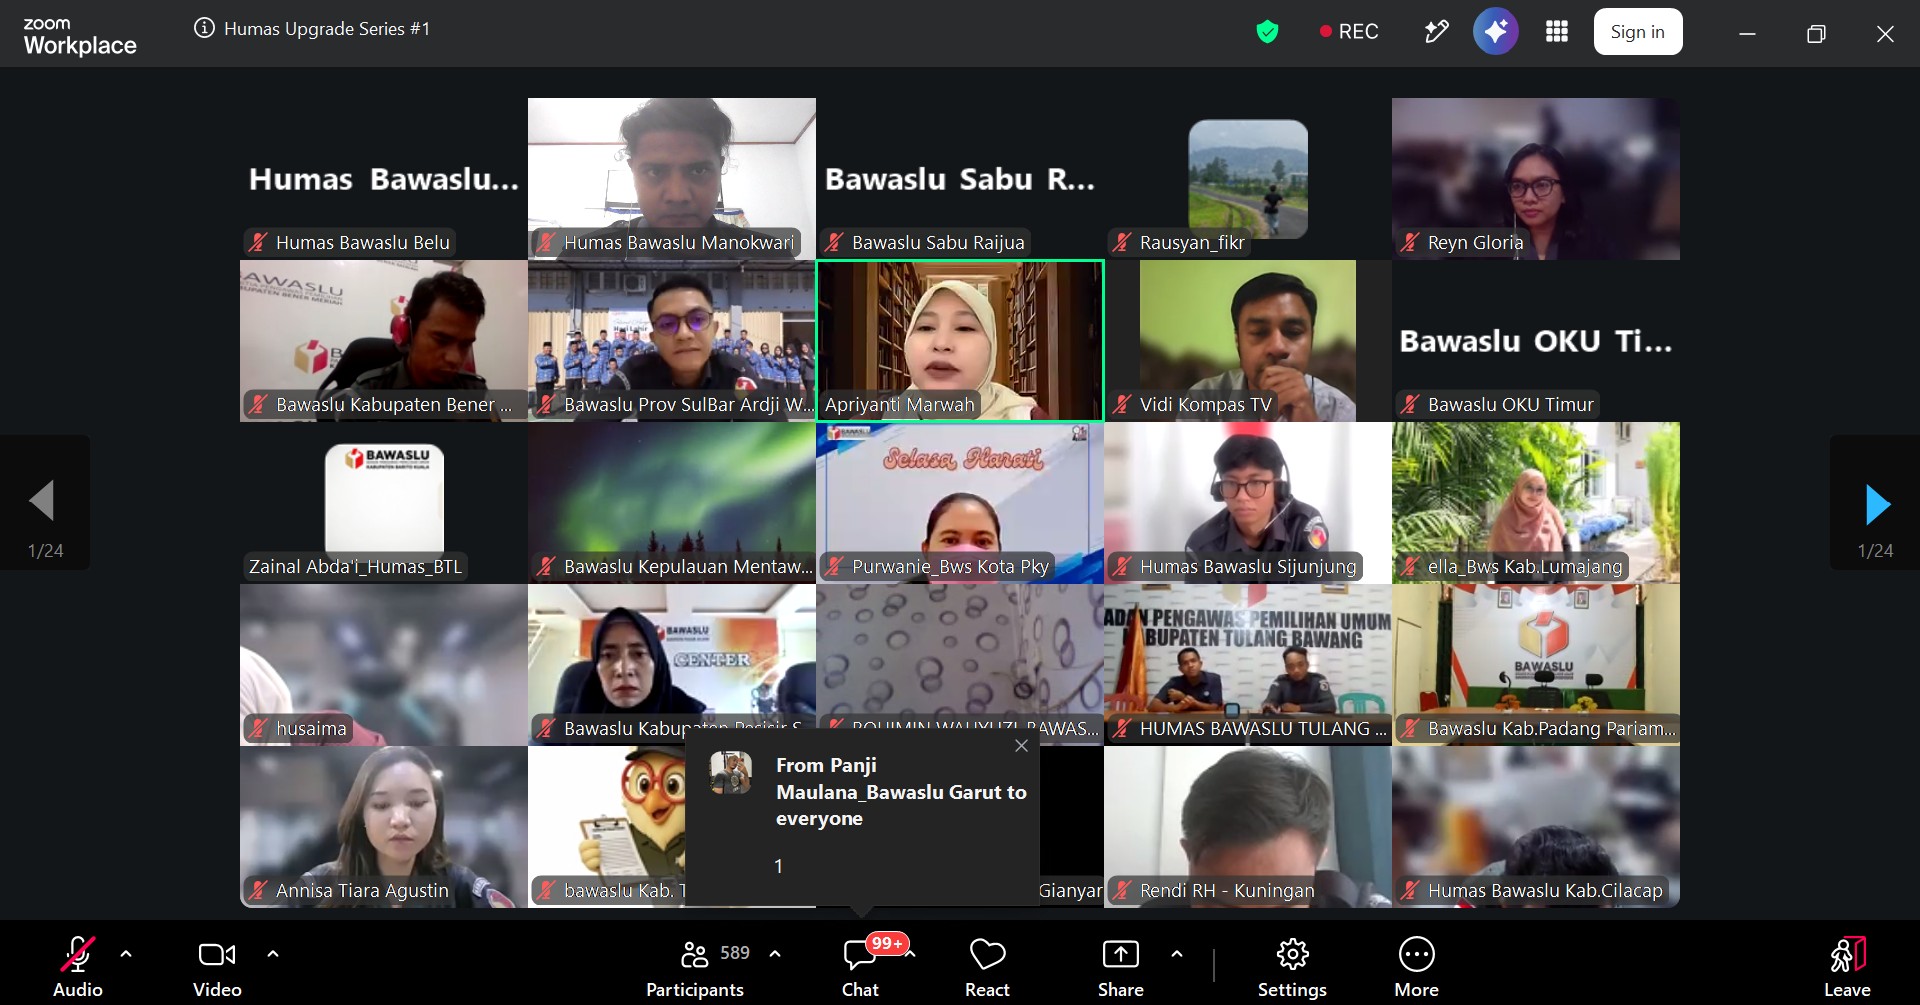Select Apriyanti Marwah video tile

tap(960, 341)
